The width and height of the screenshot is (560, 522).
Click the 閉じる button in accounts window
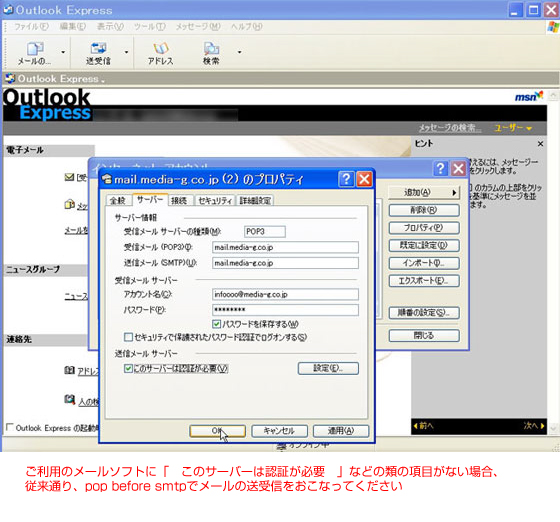pyautogui.click(x=424, y=335)
